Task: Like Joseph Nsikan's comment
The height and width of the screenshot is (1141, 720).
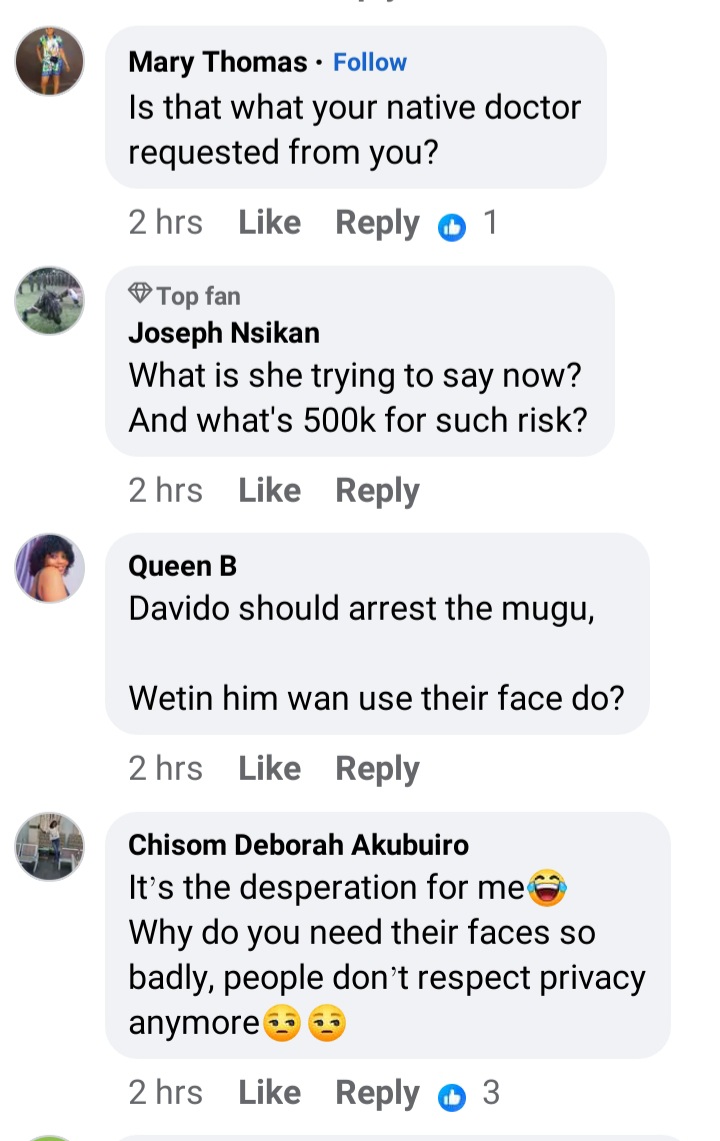Action: (x=269, y=490)
